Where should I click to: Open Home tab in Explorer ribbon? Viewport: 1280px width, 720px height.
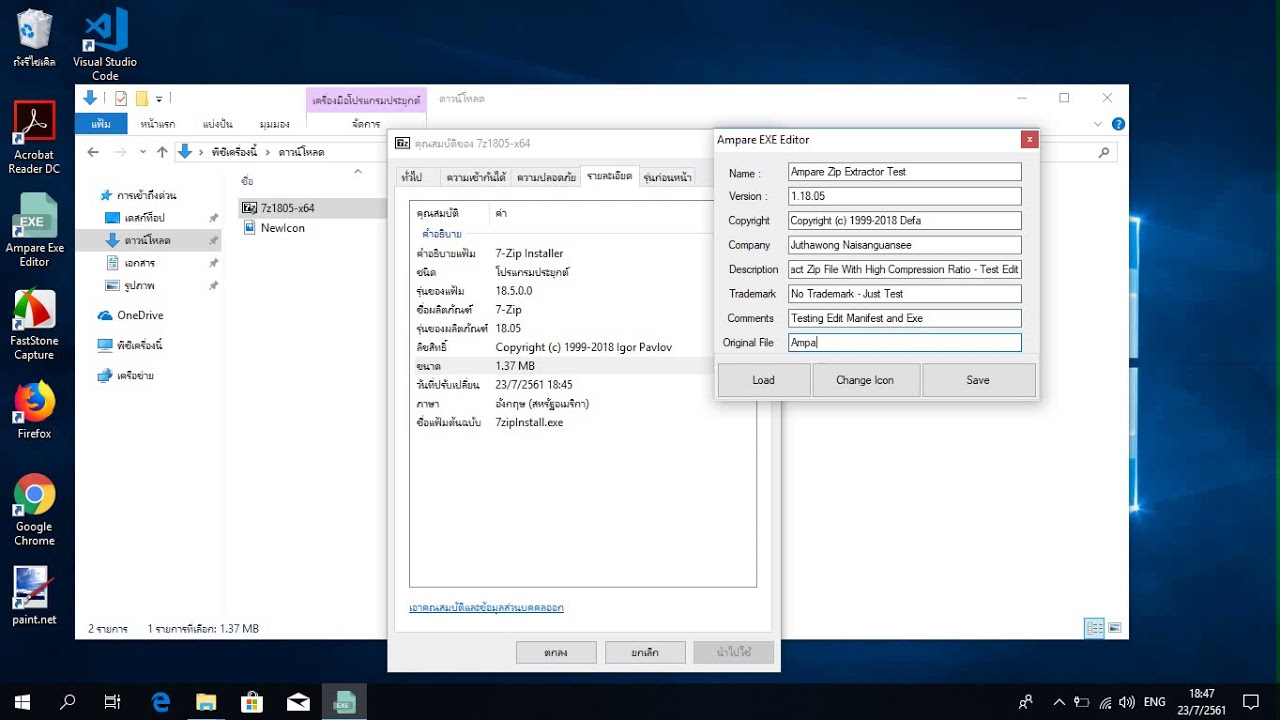(x=158, y=124)
